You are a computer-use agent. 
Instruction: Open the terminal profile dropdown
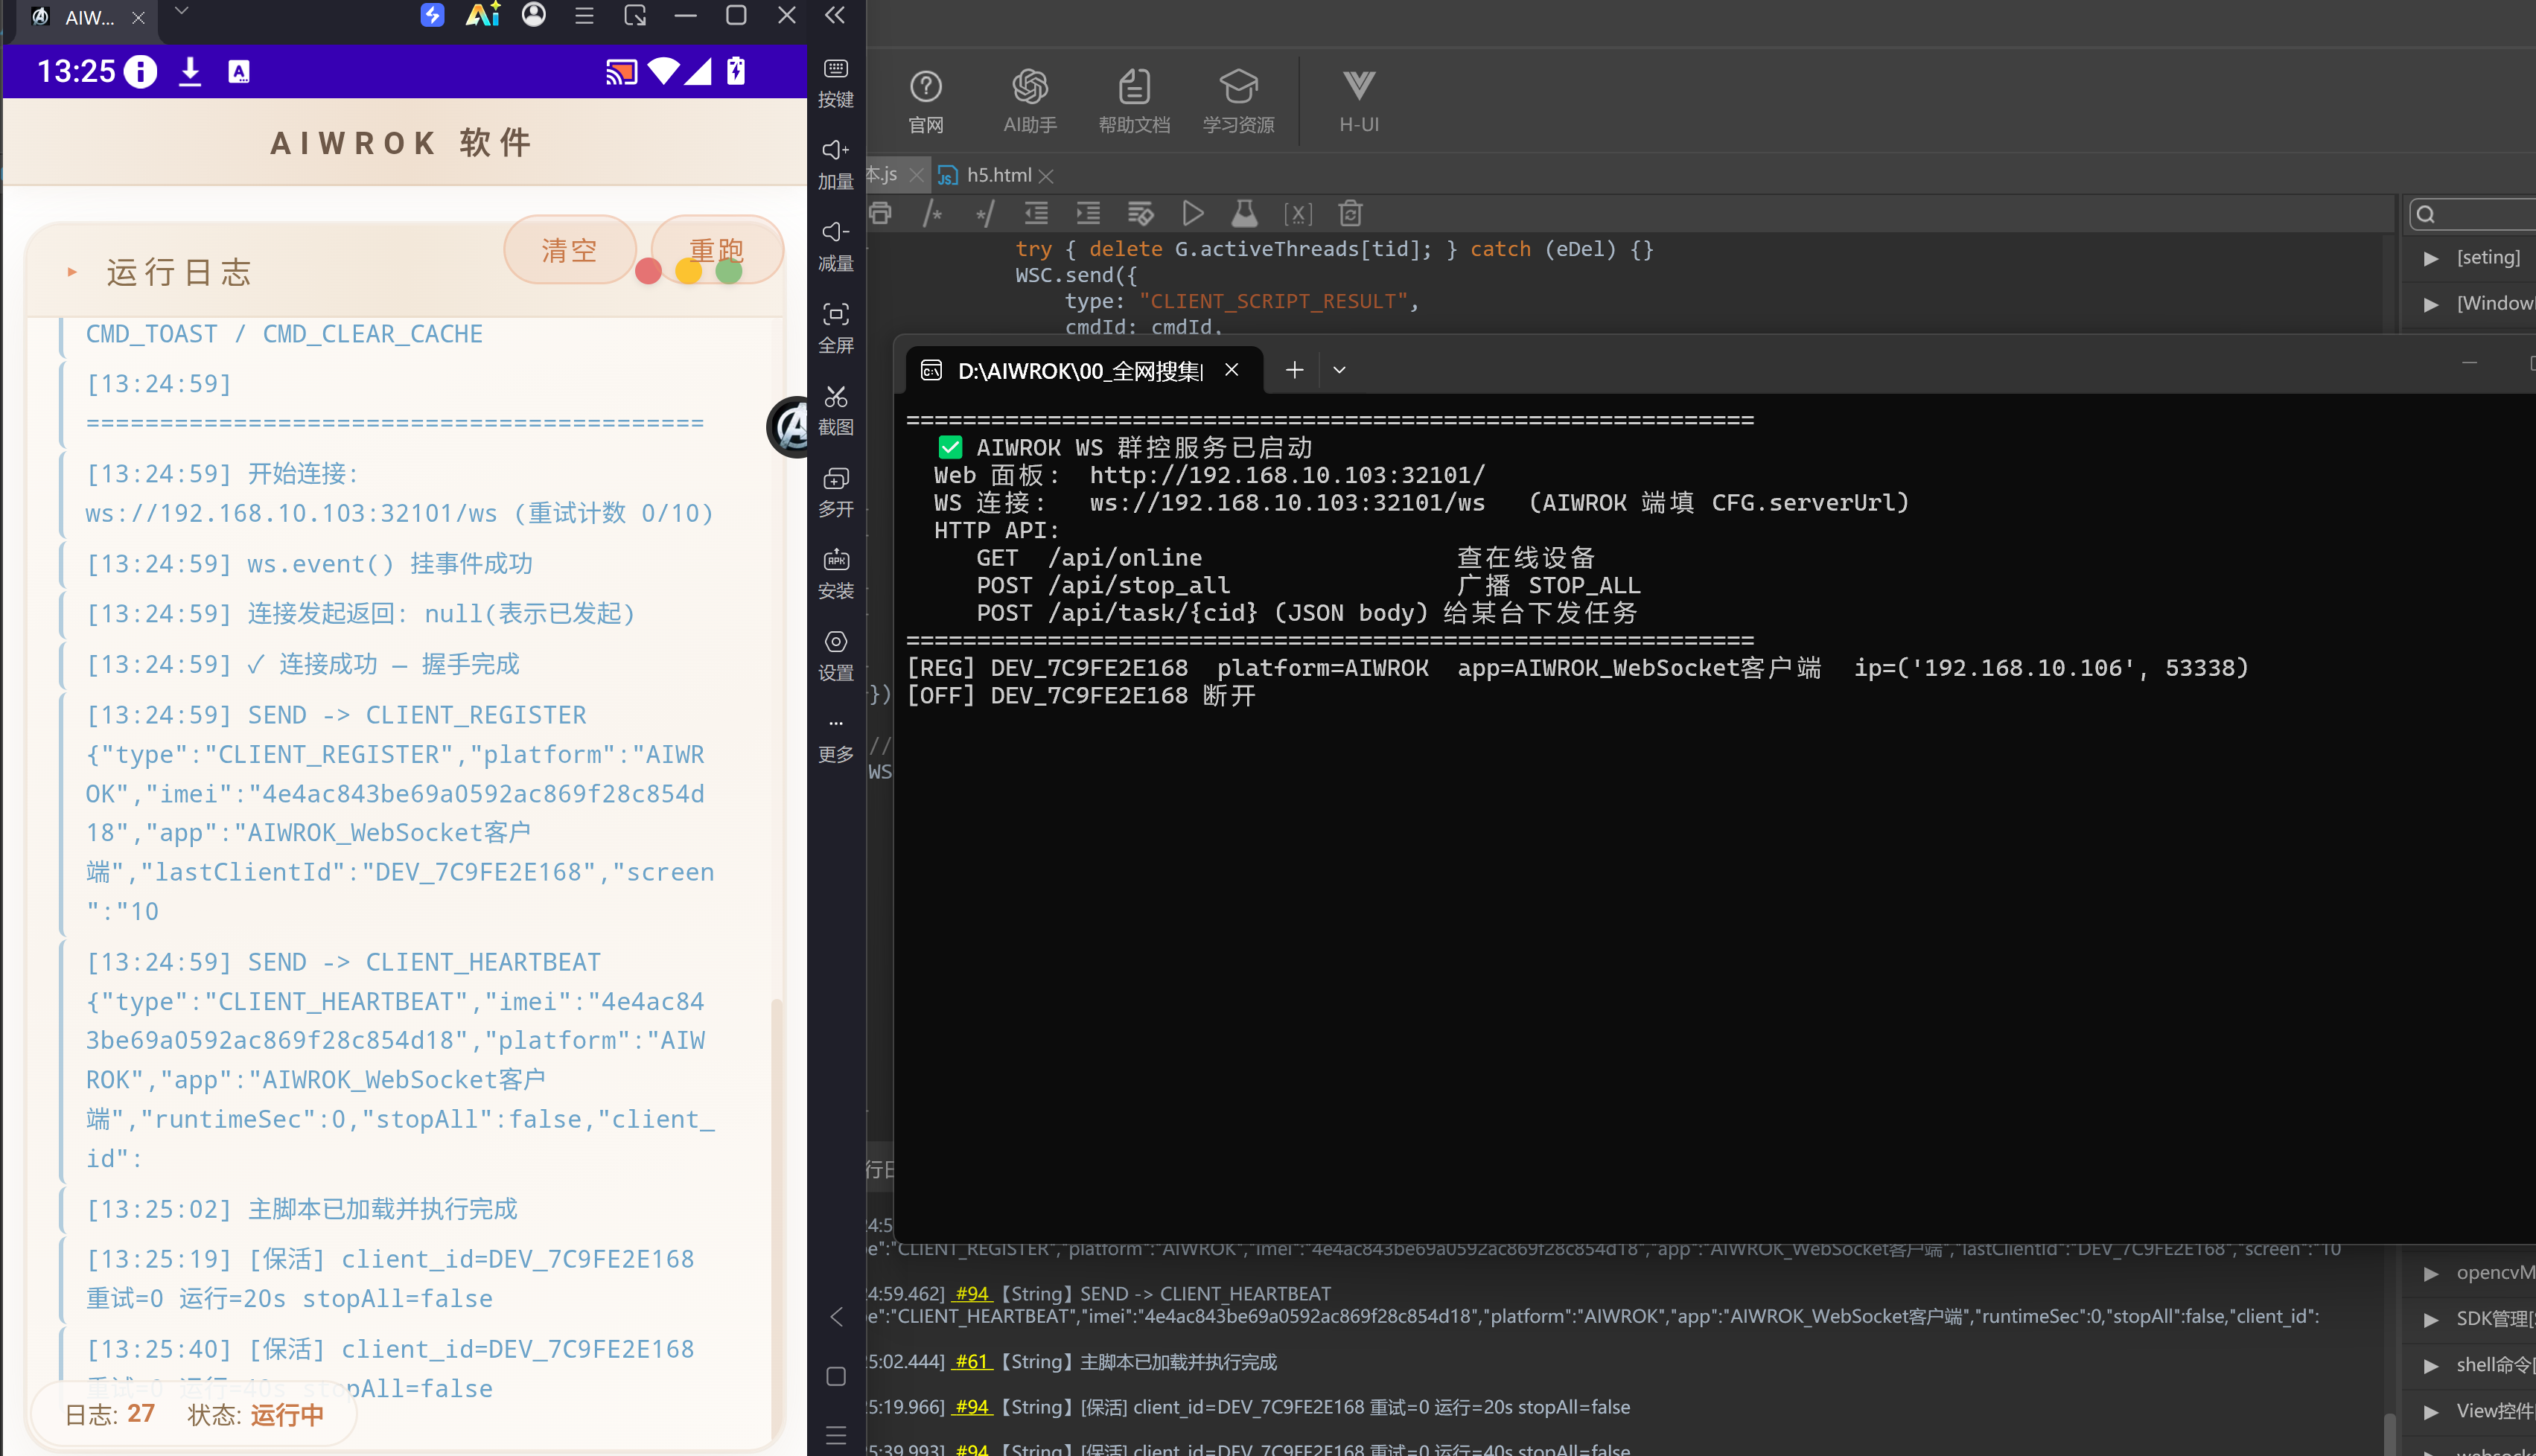click(1339, 370)
